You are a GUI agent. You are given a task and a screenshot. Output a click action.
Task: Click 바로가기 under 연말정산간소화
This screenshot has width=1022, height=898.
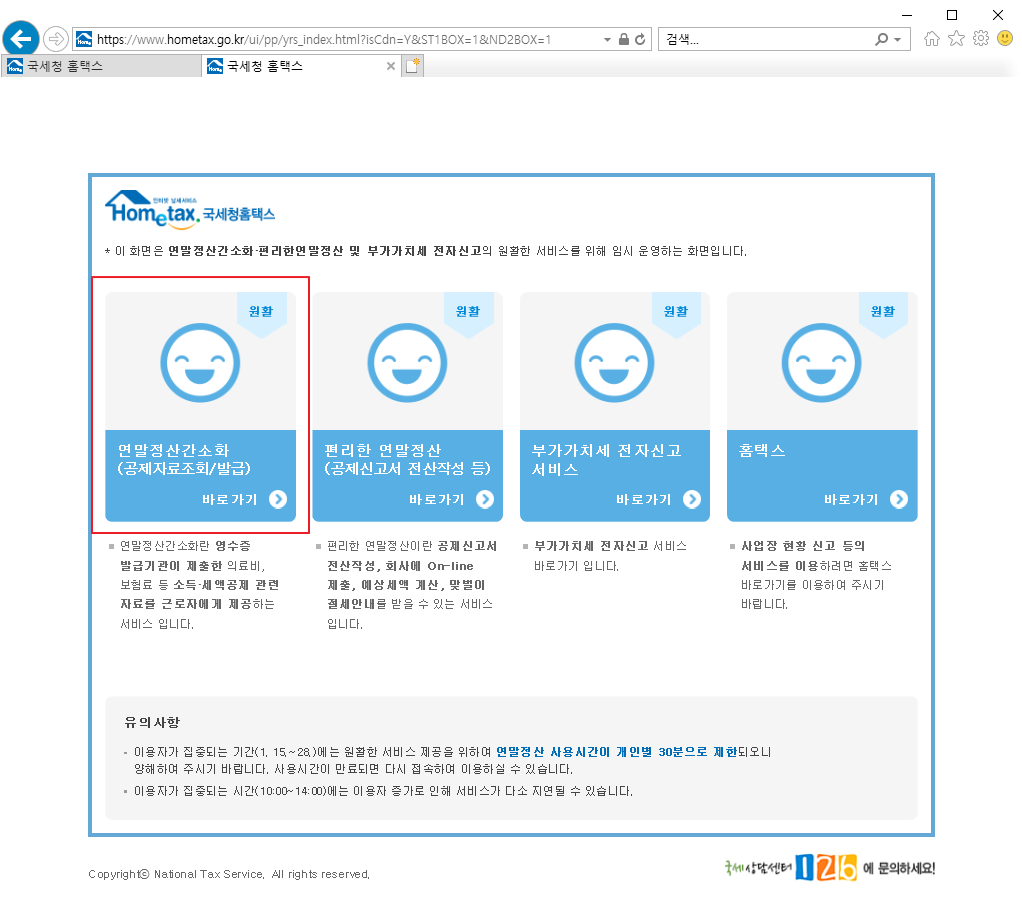tap(229, 500)
